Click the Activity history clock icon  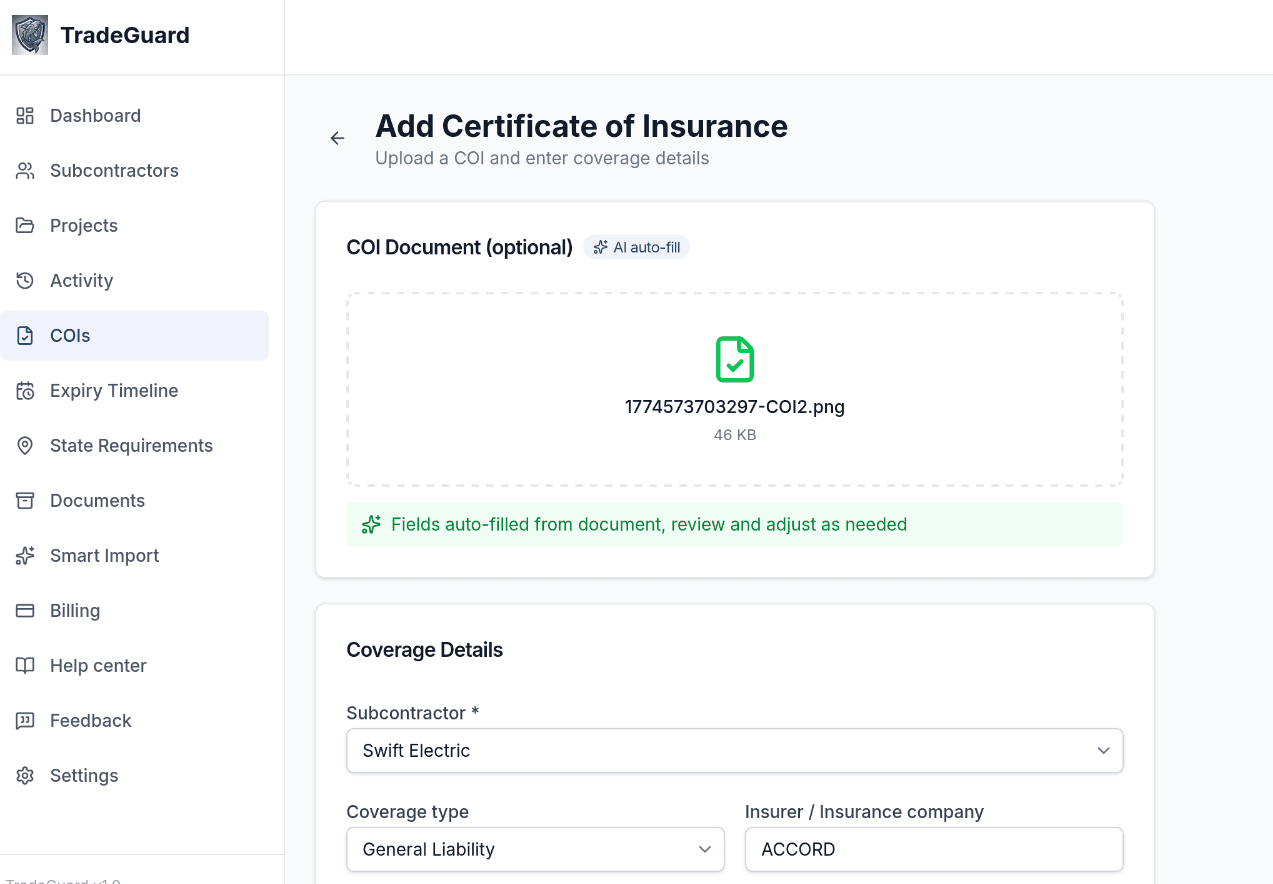(x=25, y=281)
